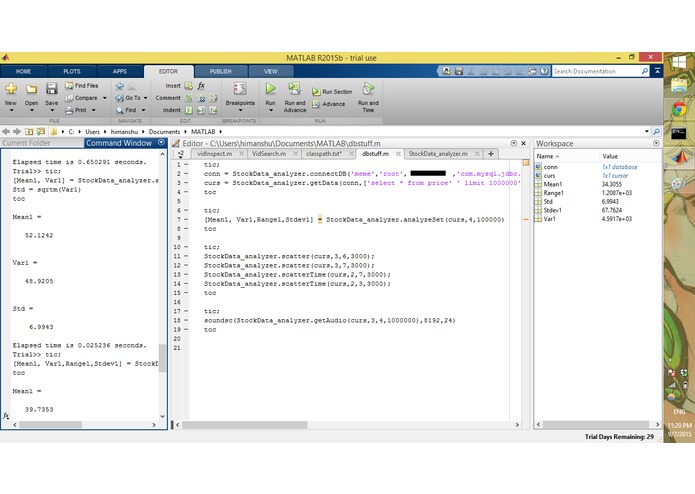
Task: Expand the New dropdown arrow
Action: tap(11, 110)
